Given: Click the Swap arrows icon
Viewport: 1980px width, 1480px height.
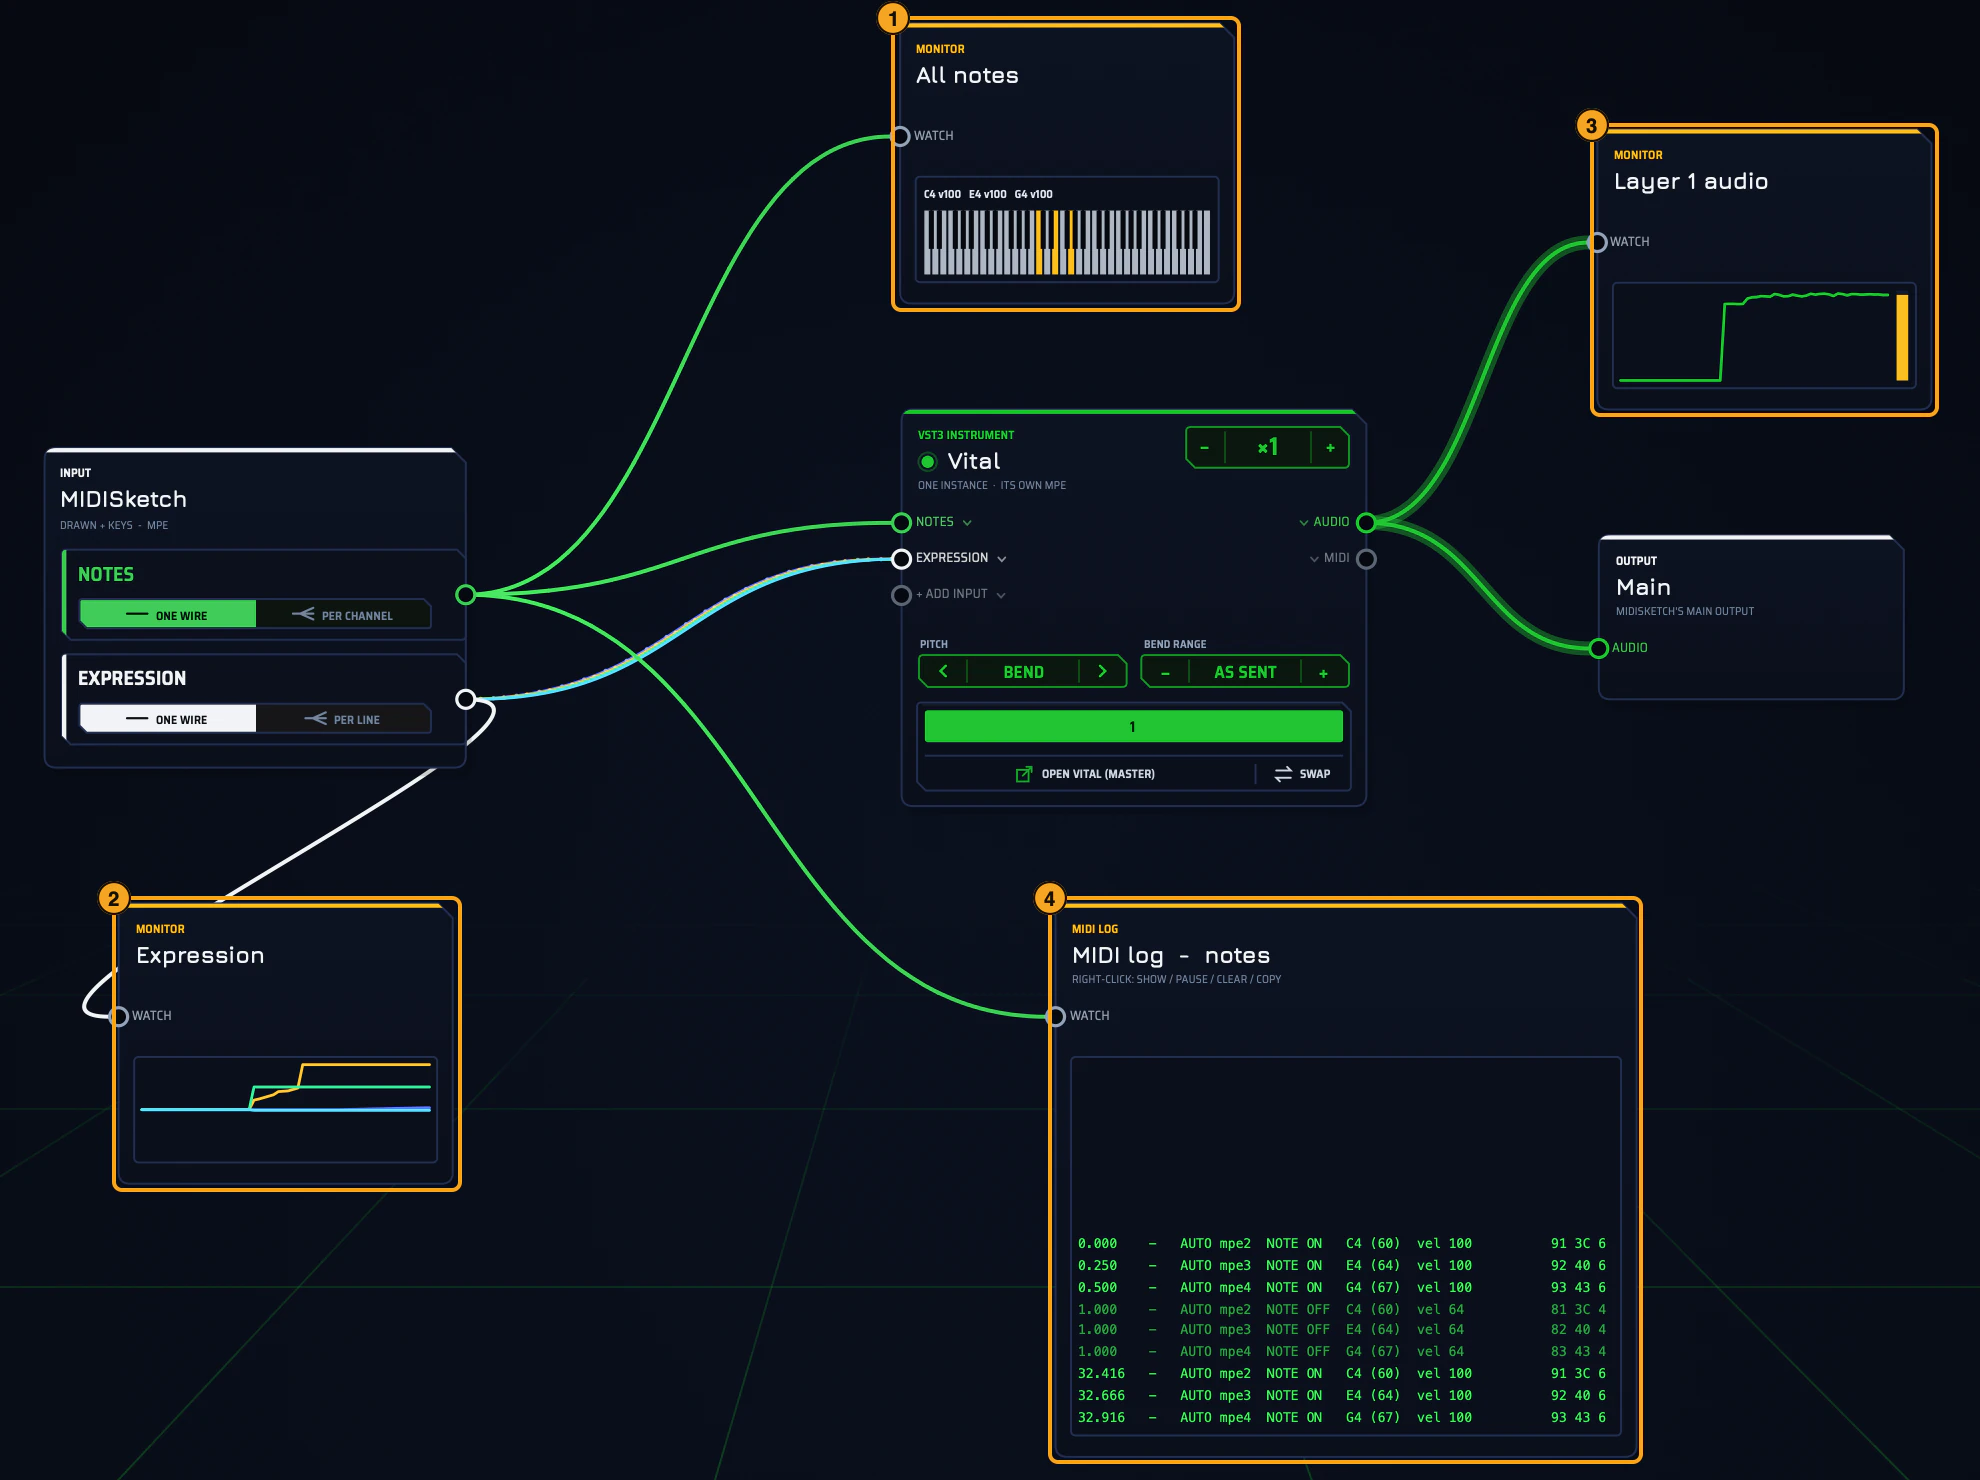Looking at the screenshot, I should click(x=1283, y=774).
